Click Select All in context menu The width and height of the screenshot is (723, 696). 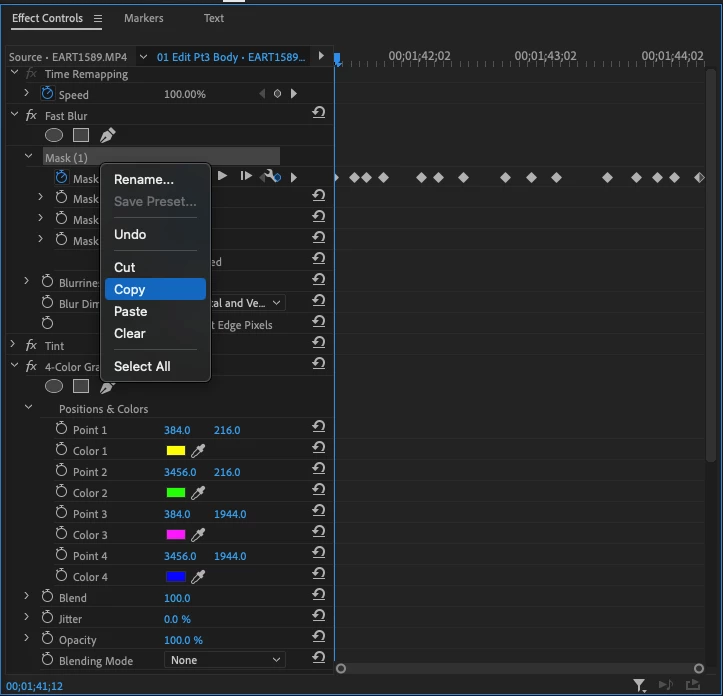(x=142, y=366)
